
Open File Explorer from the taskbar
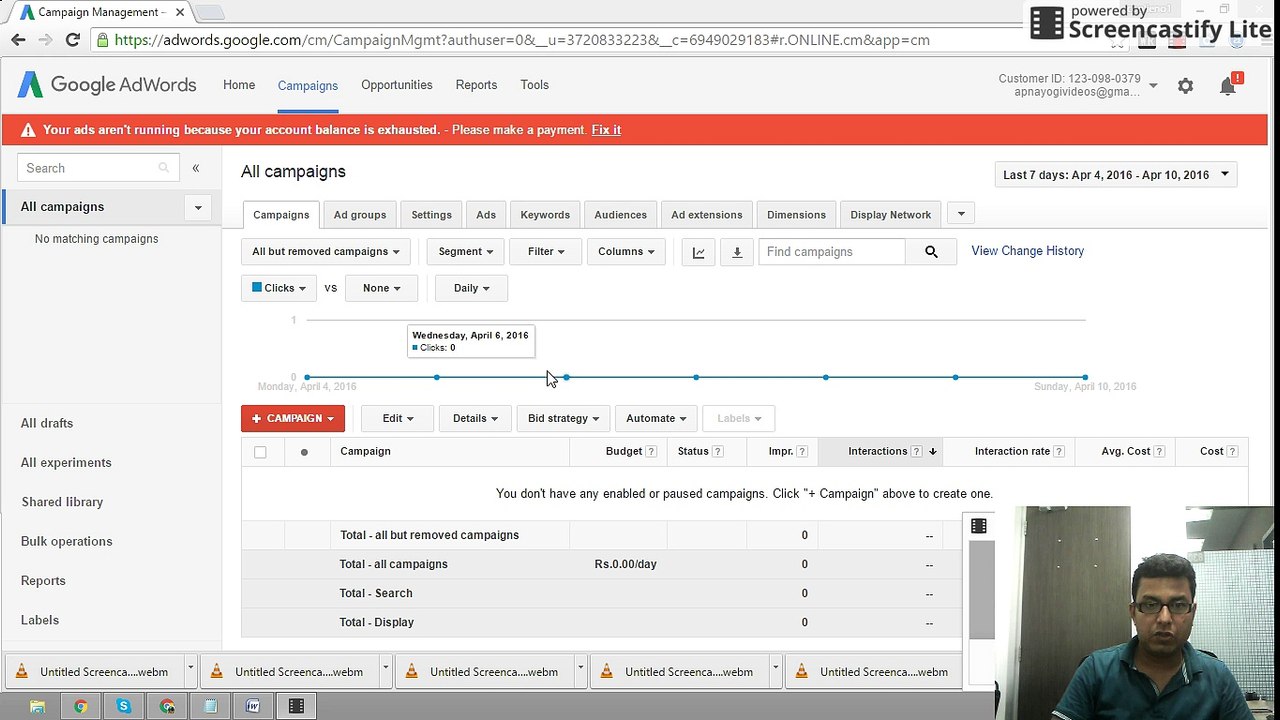coord(37,706)
